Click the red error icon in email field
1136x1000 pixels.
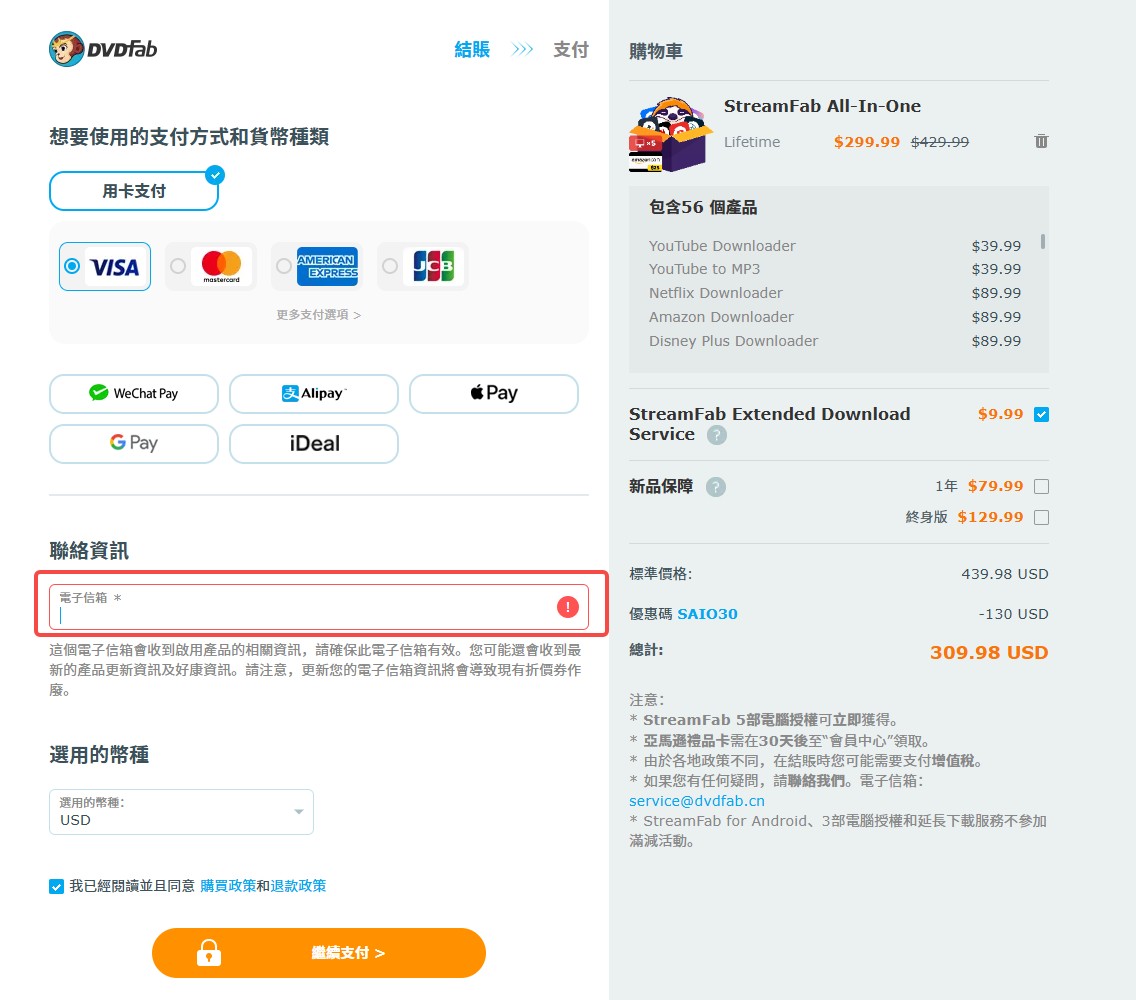click(567, 607)
